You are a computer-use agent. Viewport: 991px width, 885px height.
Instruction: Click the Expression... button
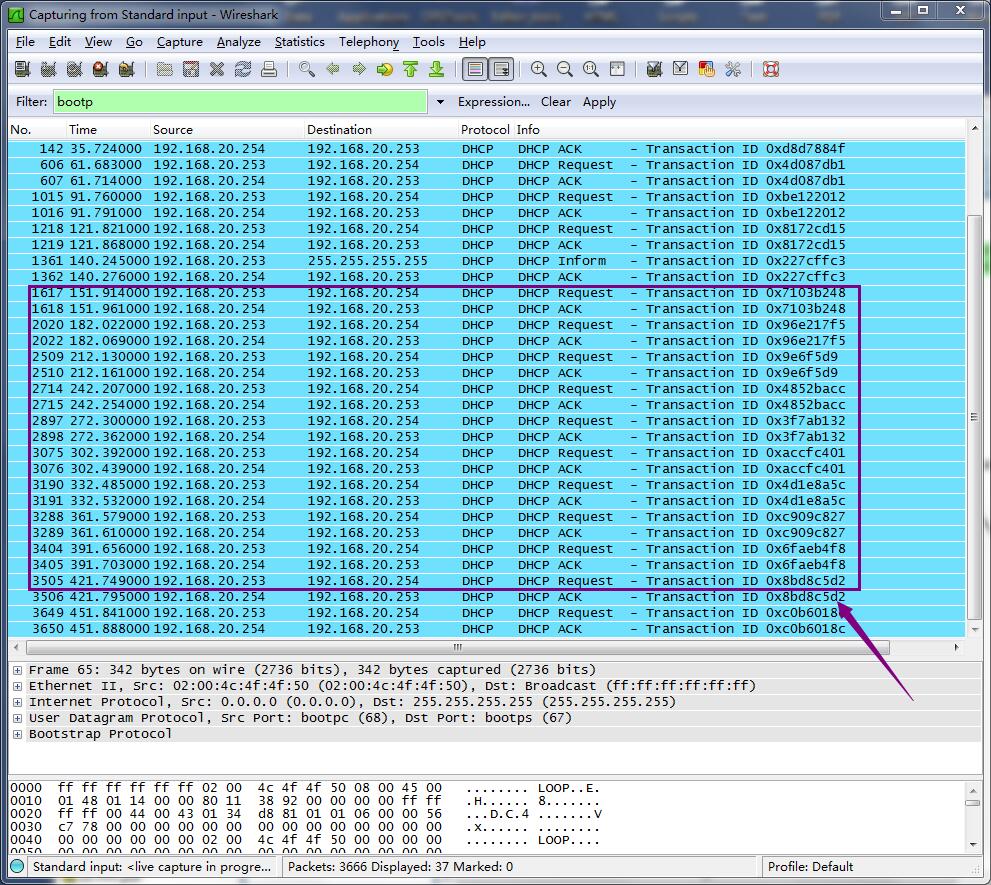click(x=494, y=102)
